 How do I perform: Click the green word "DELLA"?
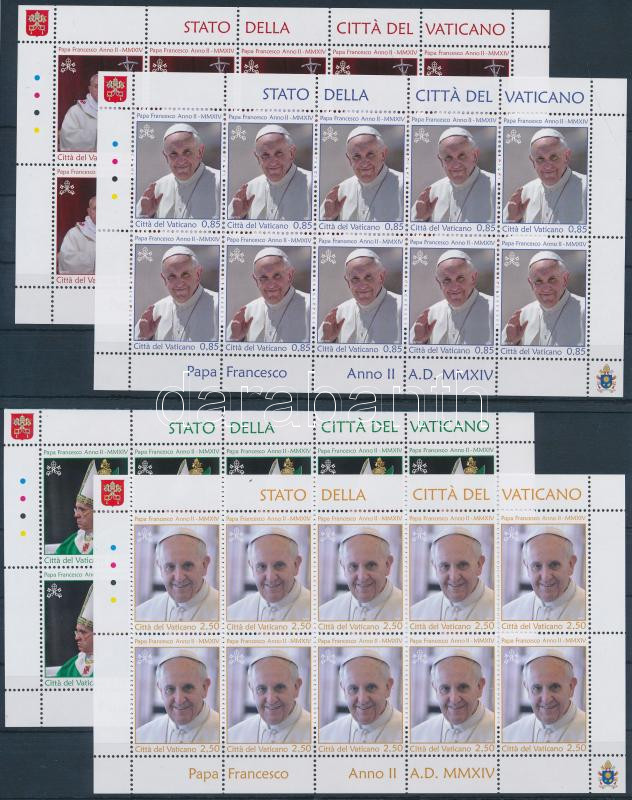(x=252, y=427)
